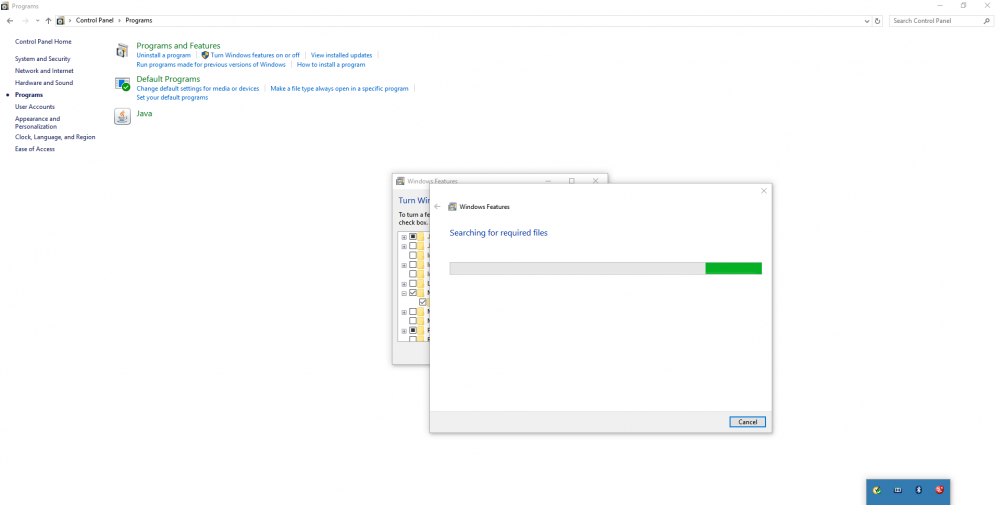This screenshot has width=1000, height=505.
Task: Click the shield icon beside Turn Windows features
Action: click(205, 55)
